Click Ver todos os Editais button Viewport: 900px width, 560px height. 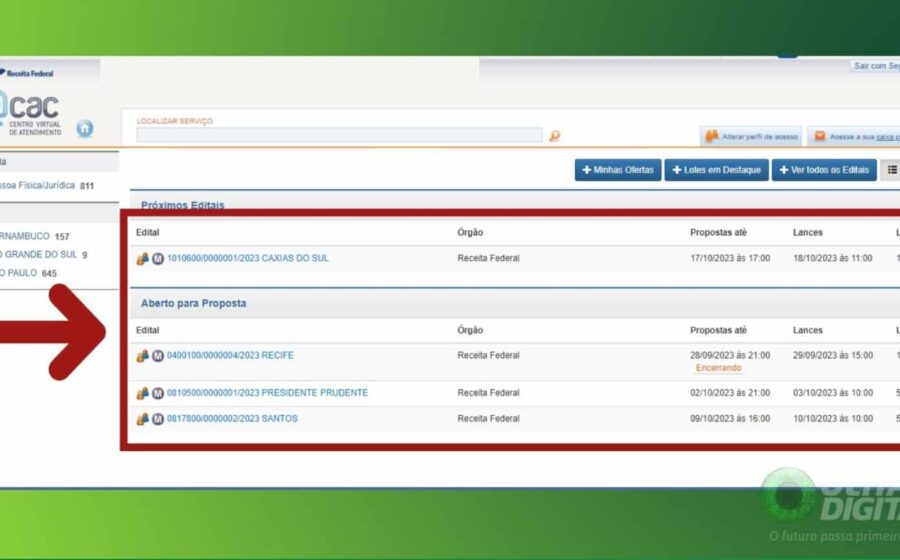[x=824, y=170]
